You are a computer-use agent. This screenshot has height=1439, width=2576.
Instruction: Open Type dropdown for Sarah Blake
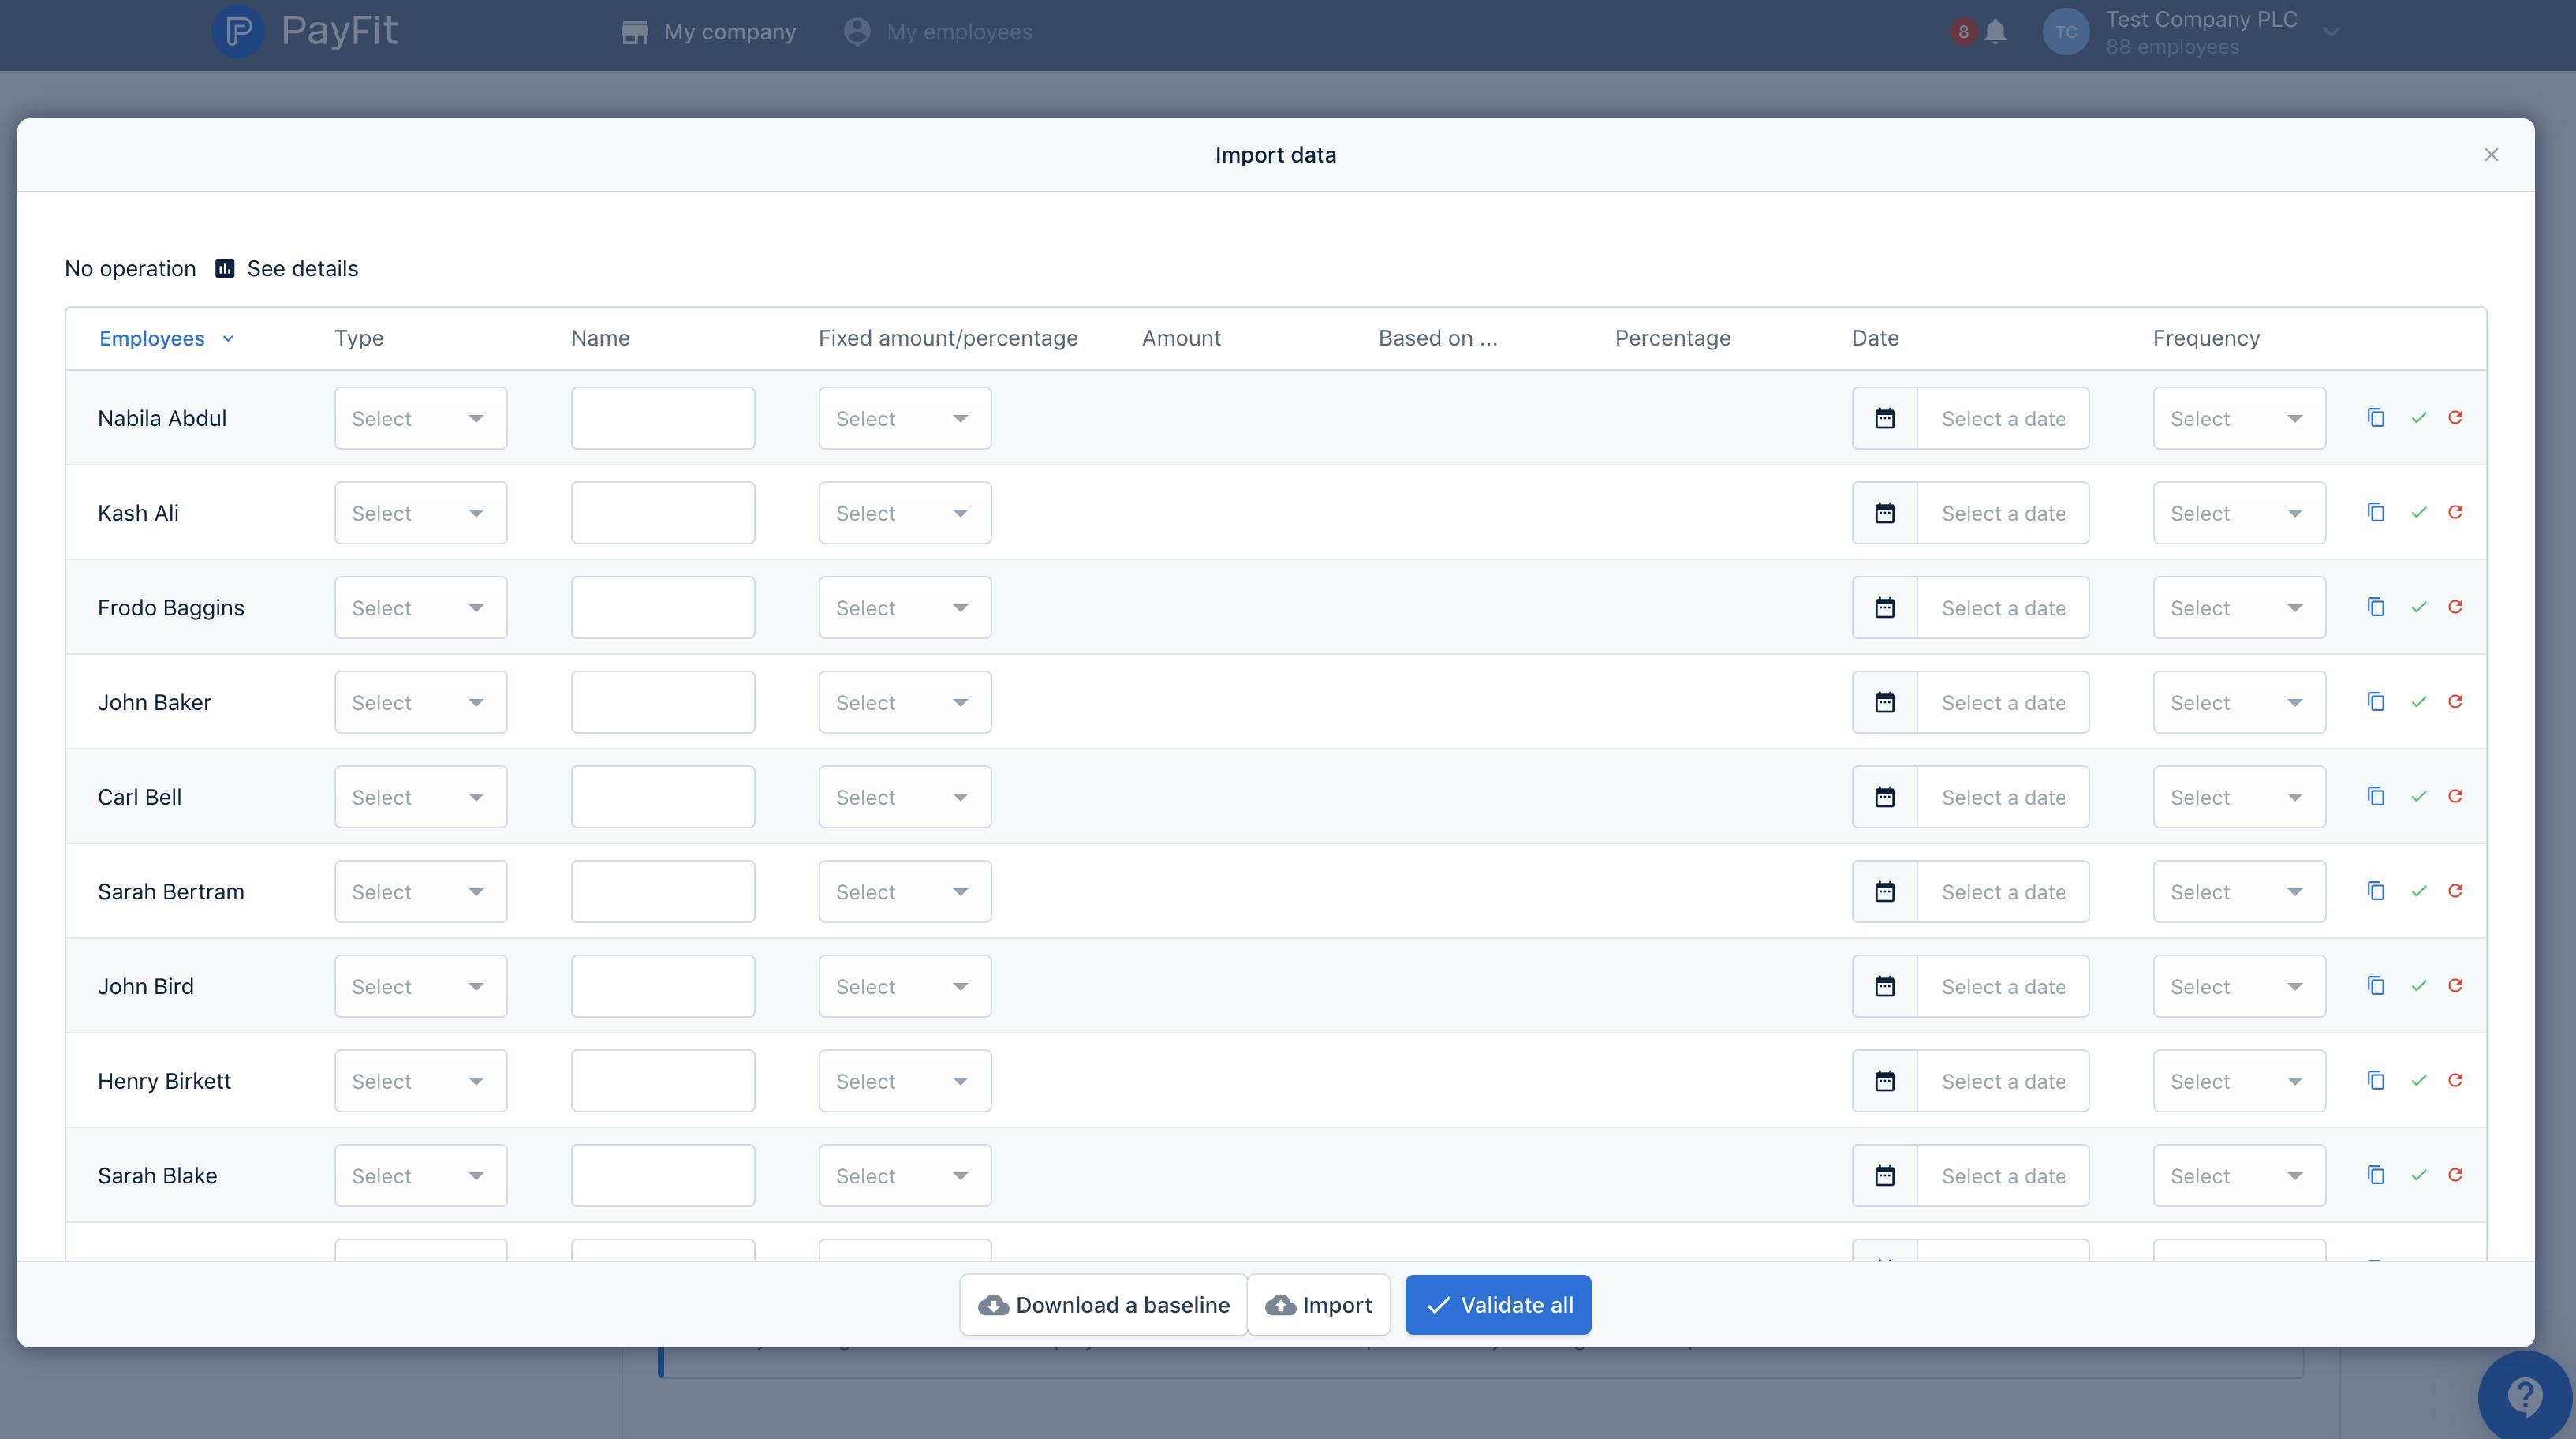pos(420,1175)
